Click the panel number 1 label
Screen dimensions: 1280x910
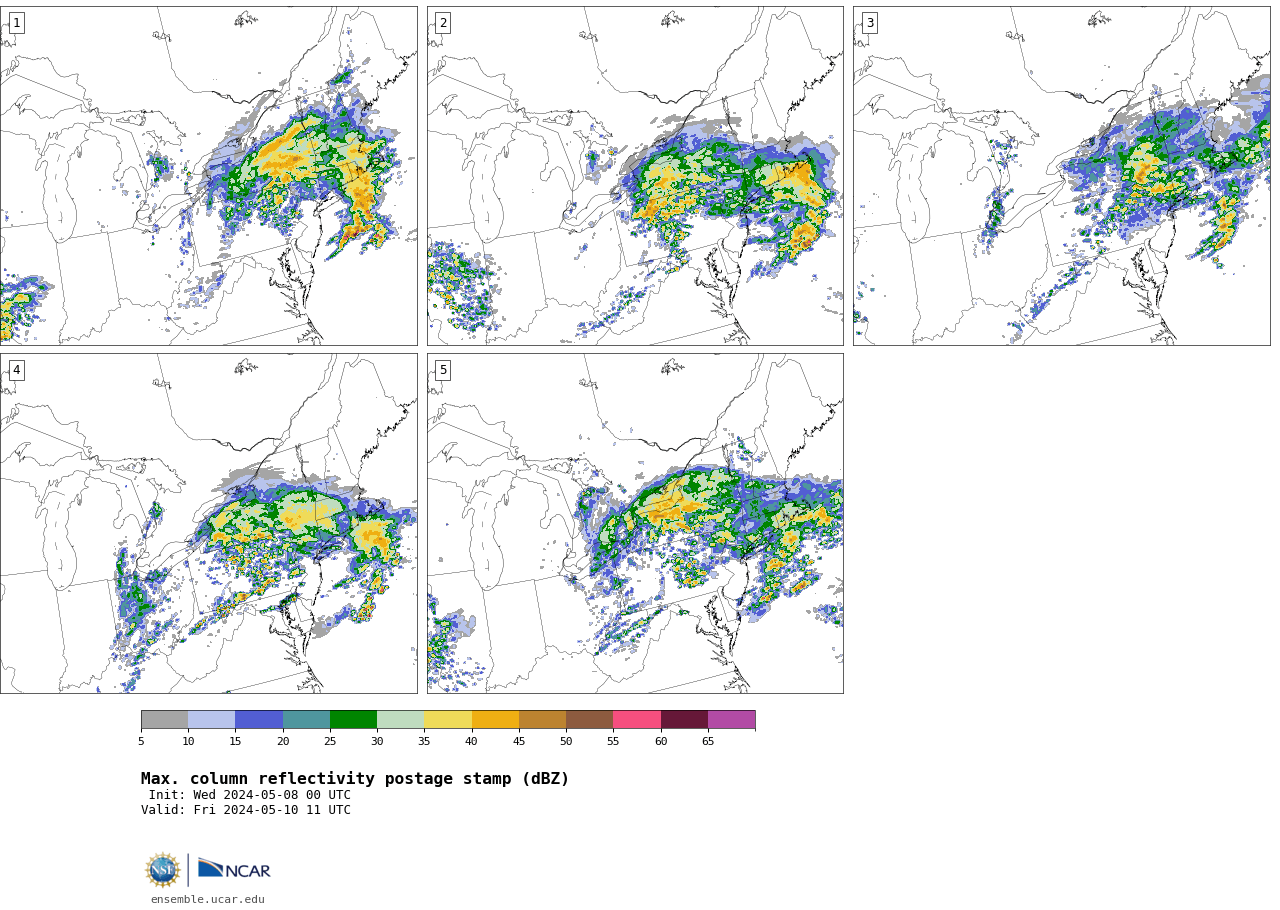[x=16, y=23]
